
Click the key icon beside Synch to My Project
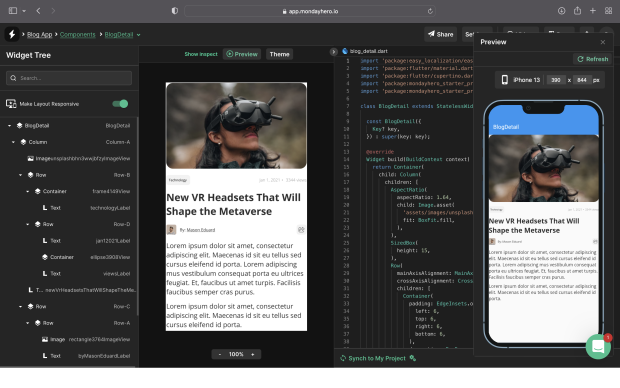(x=413, y=358)
